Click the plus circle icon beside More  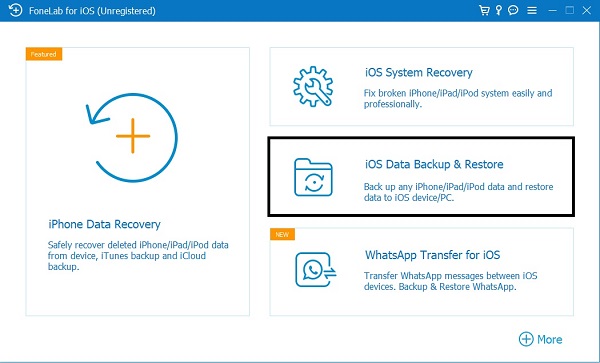(526, 339)
